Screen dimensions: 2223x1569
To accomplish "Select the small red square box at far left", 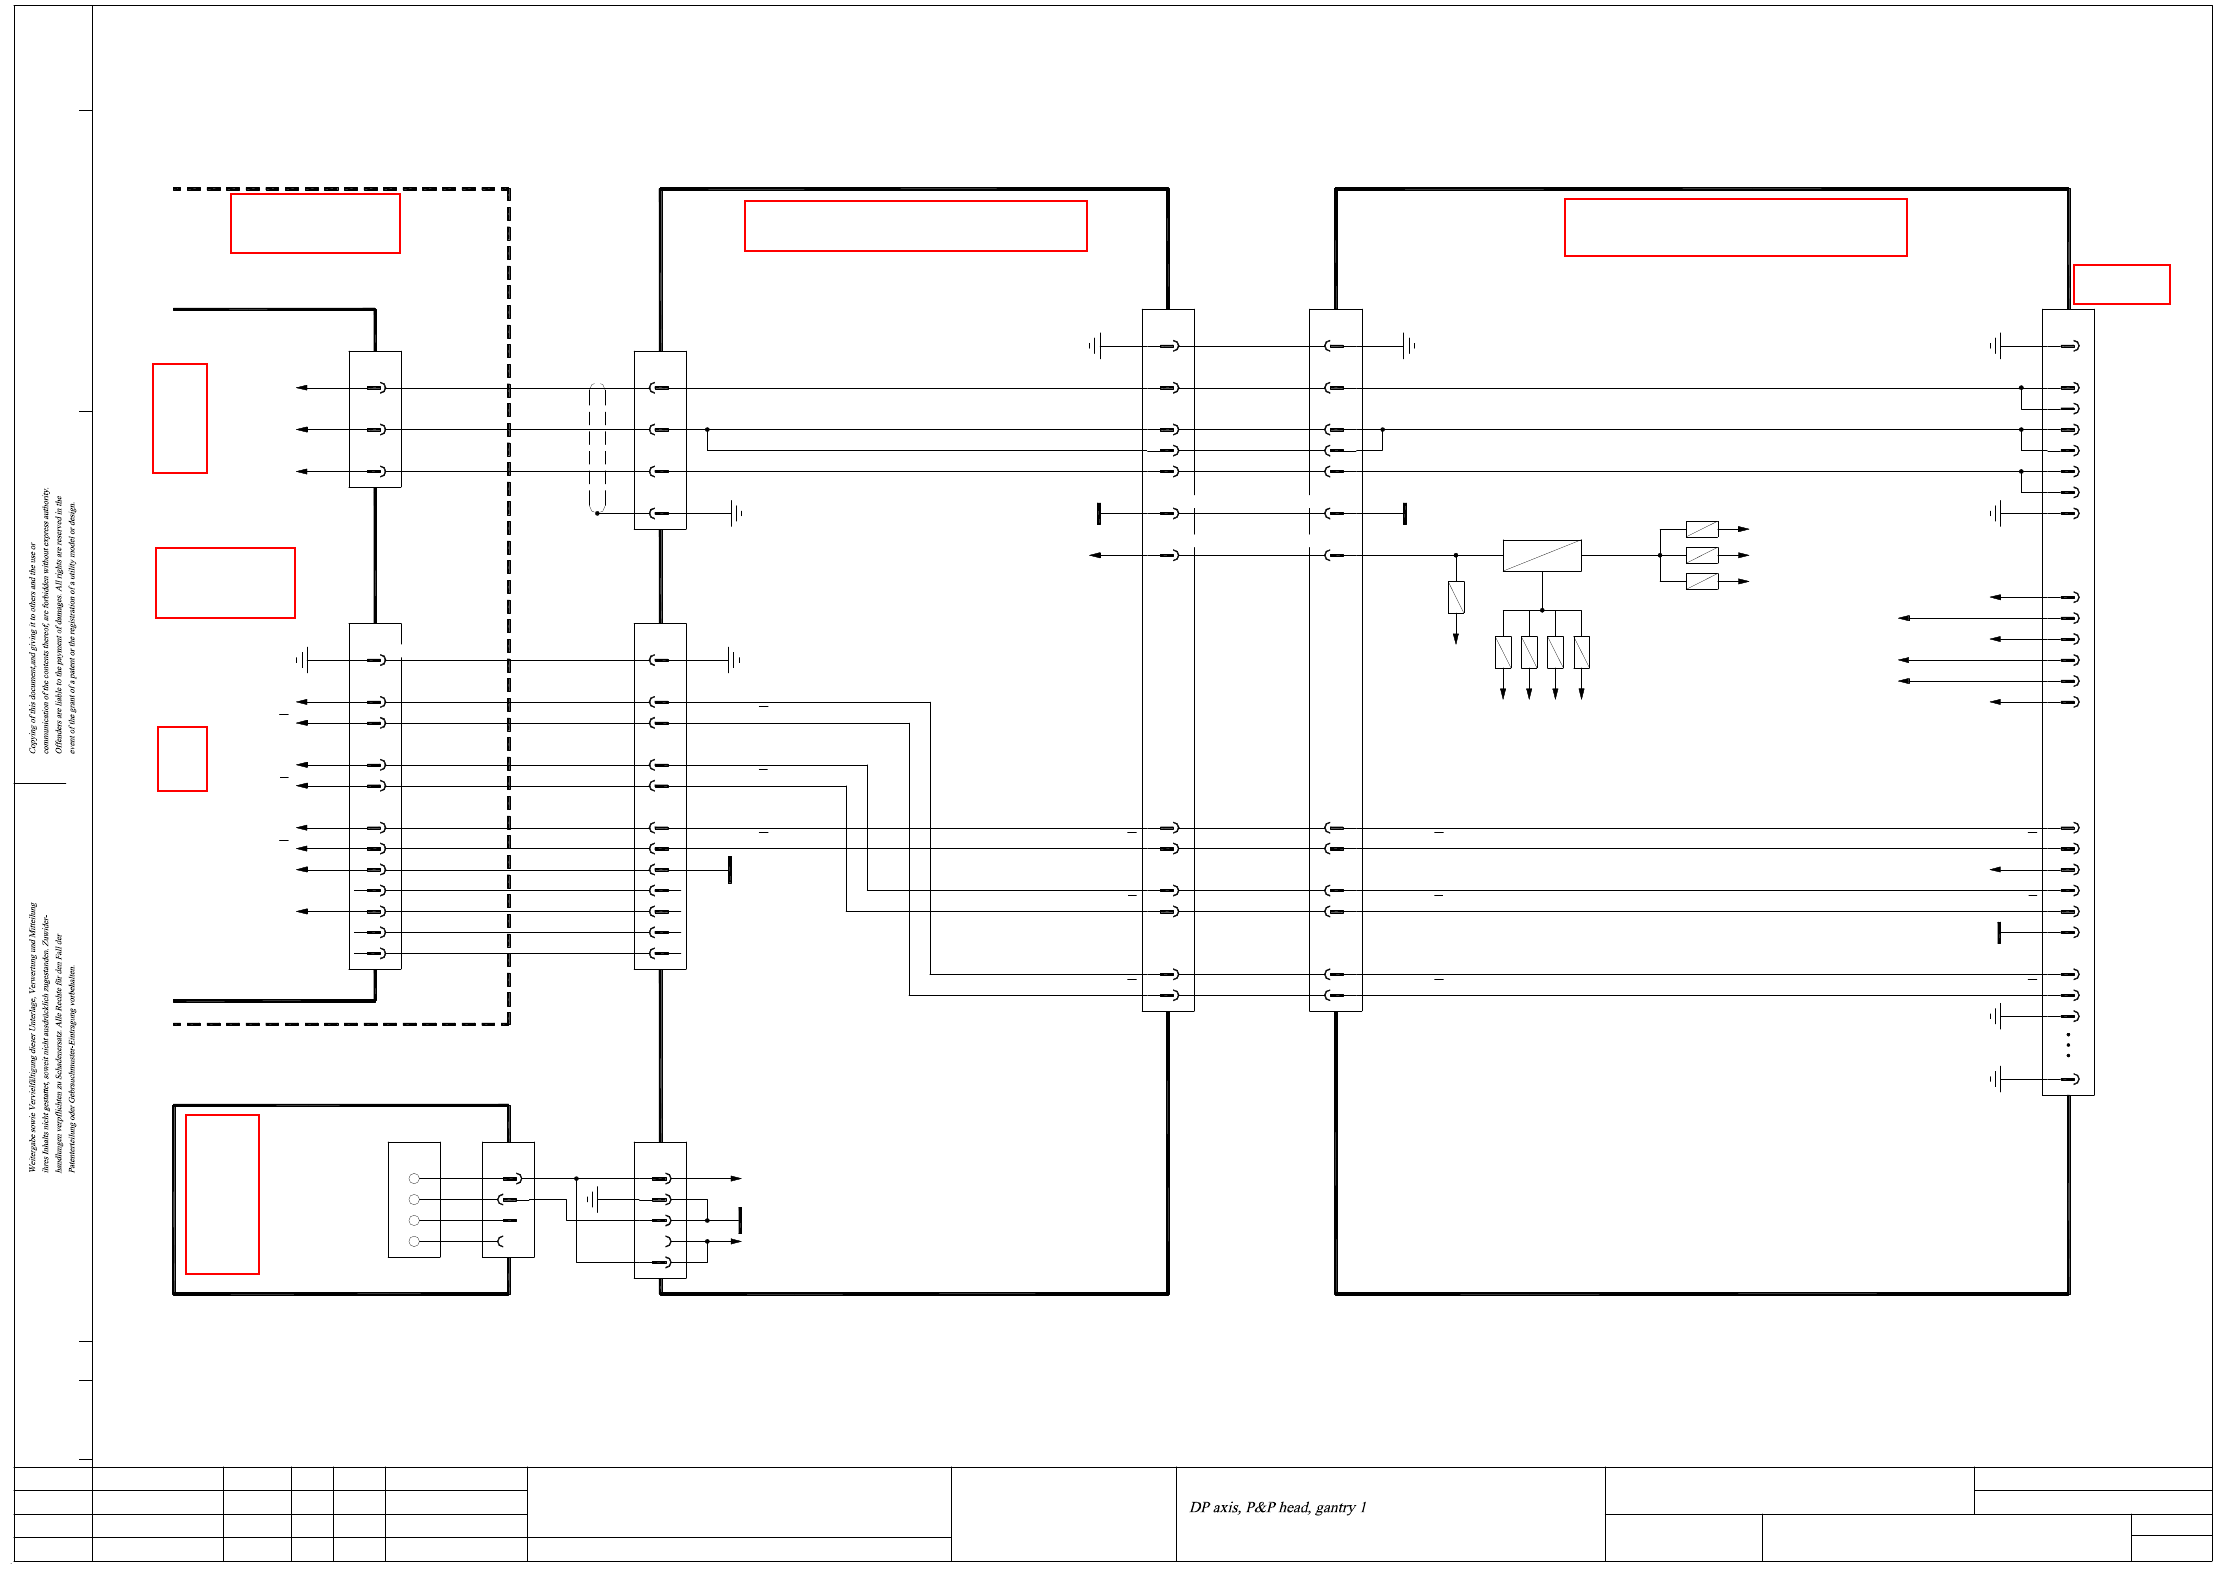I will (x=182, y=759).
